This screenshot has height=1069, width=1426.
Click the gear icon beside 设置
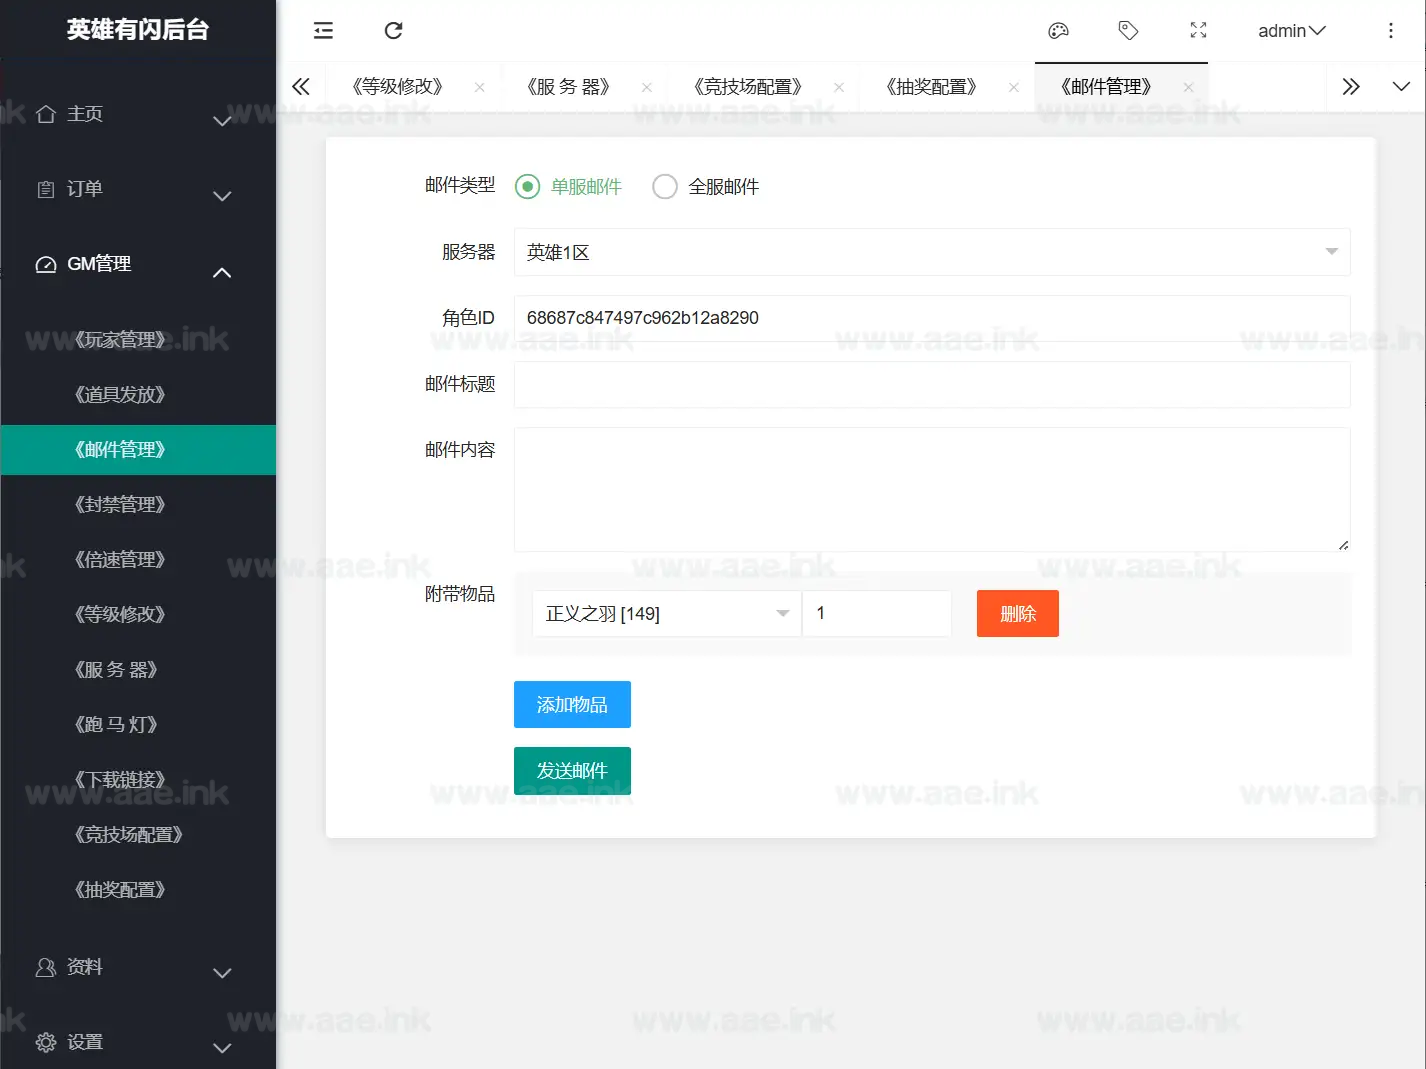click(46, 1042)
